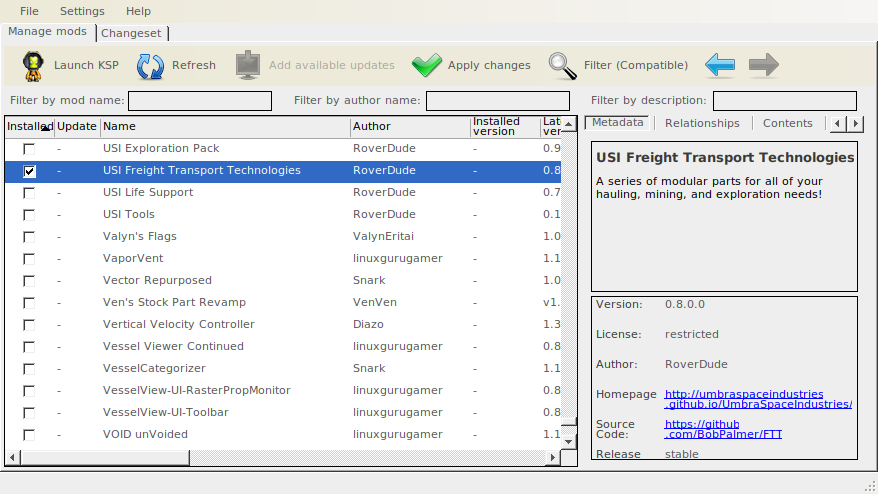Sort by the Author column header
This screenshot has height=494, width=878.
tap(410, 127)
